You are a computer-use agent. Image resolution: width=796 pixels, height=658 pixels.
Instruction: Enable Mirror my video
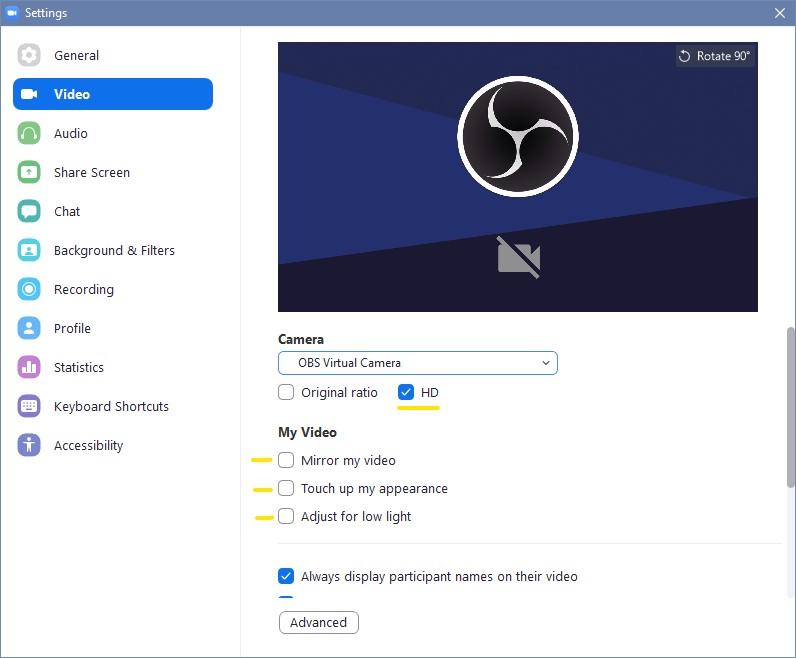(x=286, y=460)
